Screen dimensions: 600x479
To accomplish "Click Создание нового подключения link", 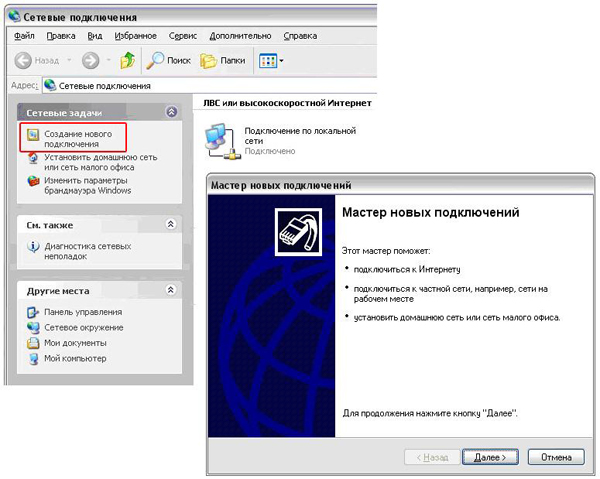I will (78, 139).
